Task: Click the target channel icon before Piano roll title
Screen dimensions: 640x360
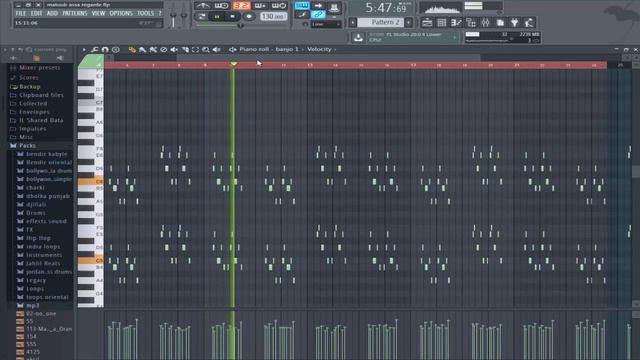Action: click(233, 49)
